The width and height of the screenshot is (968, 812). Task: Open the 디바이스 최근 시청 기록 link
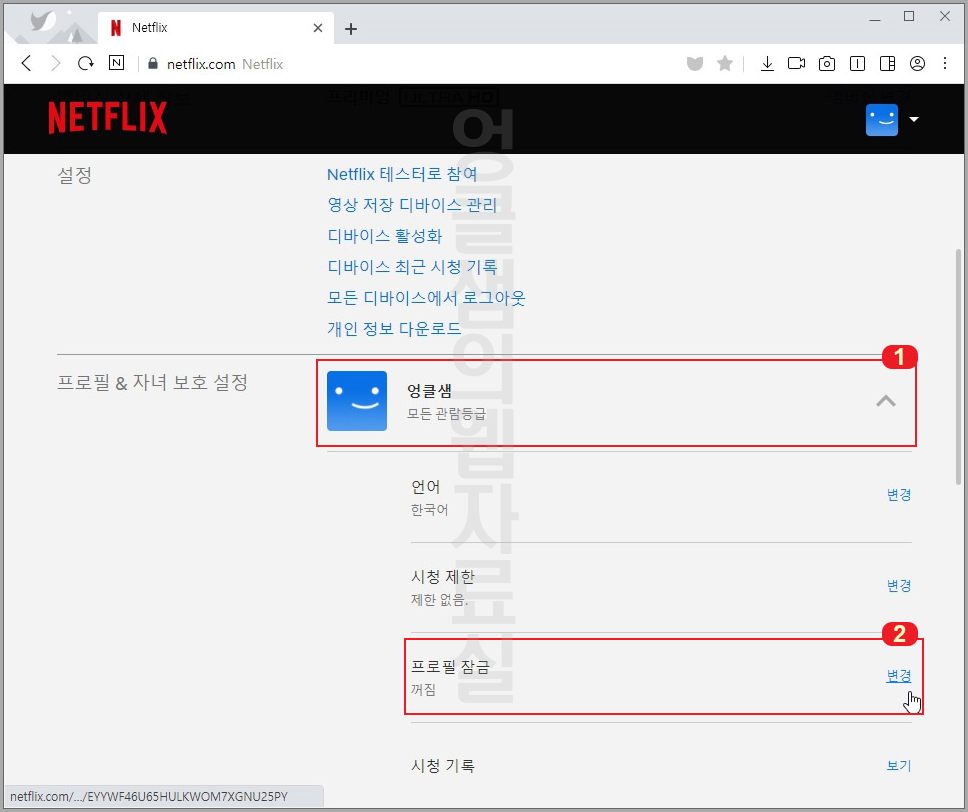tap(412, 267)
